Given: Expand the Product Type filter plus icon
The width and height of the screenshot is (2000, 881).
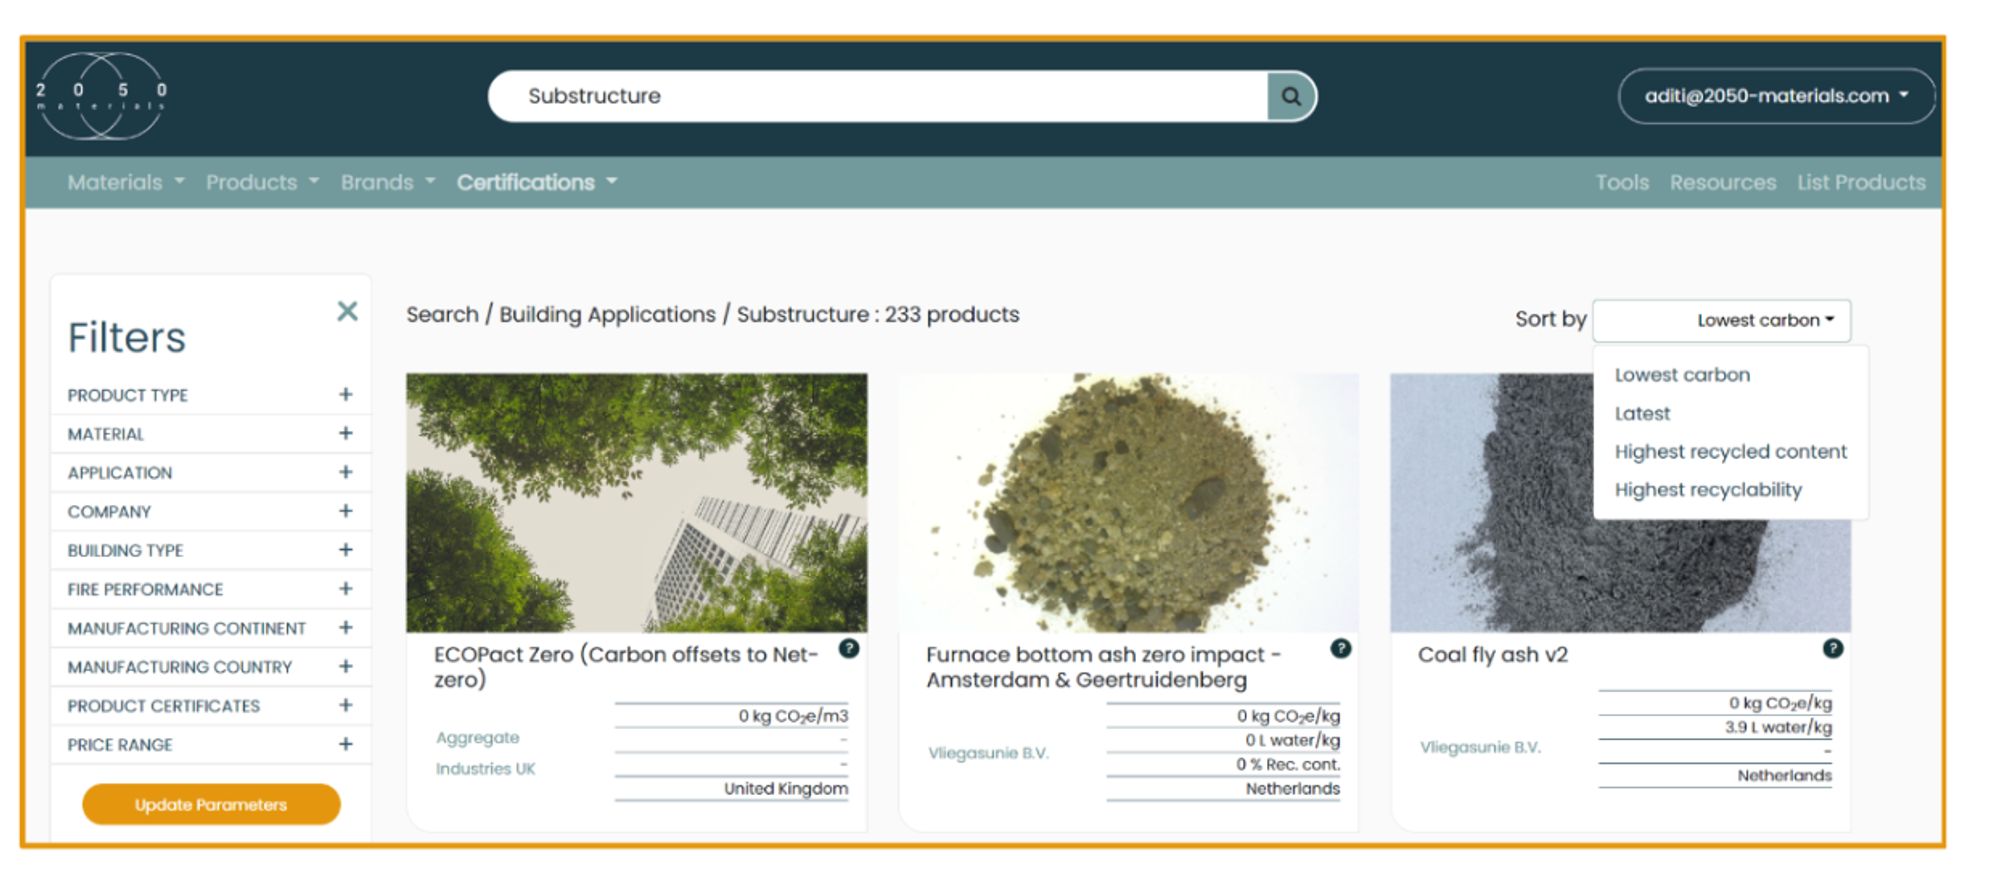Looking at the screenshot, I should point(345,395).
